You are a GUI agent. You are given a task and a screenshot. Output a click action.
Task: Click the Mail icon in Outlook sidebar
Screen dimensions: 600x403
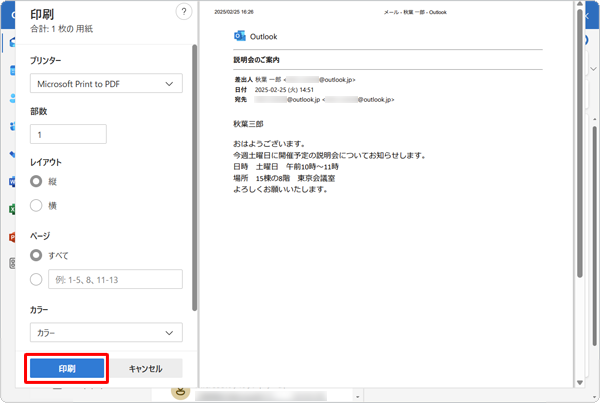pos(12,42)
